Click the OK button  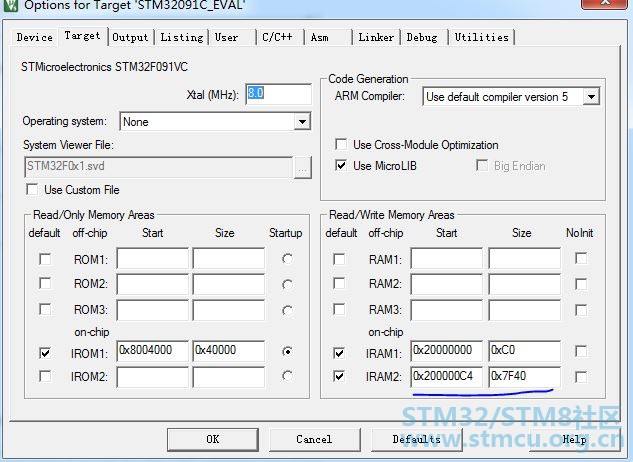pos(213,439)
